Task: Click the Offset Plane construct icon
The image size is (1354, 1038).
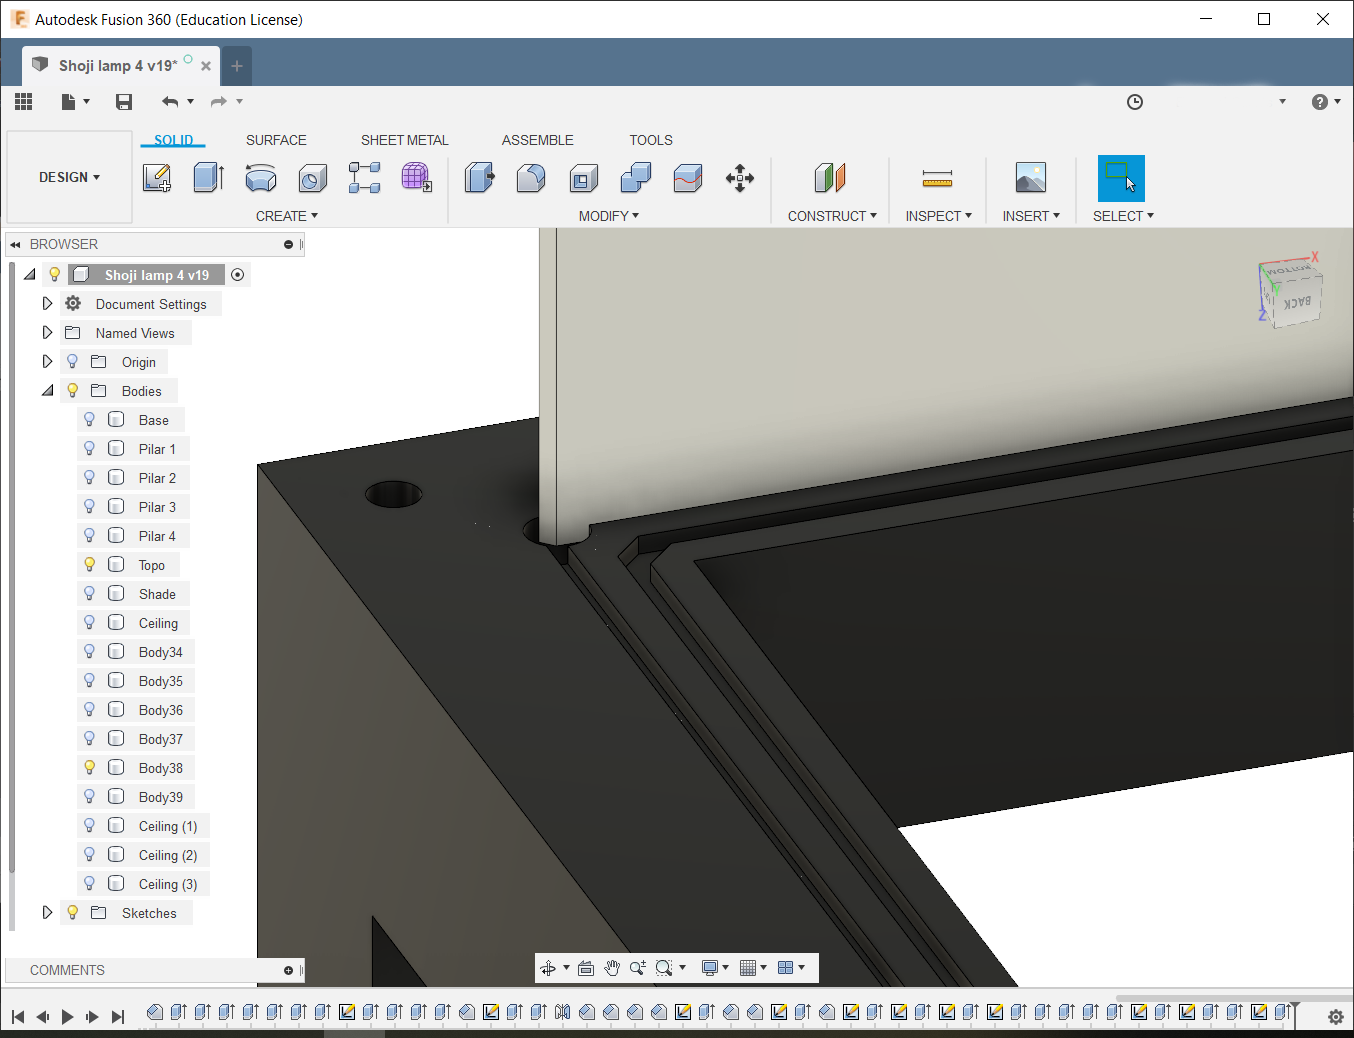Action: tap(830, 178)
